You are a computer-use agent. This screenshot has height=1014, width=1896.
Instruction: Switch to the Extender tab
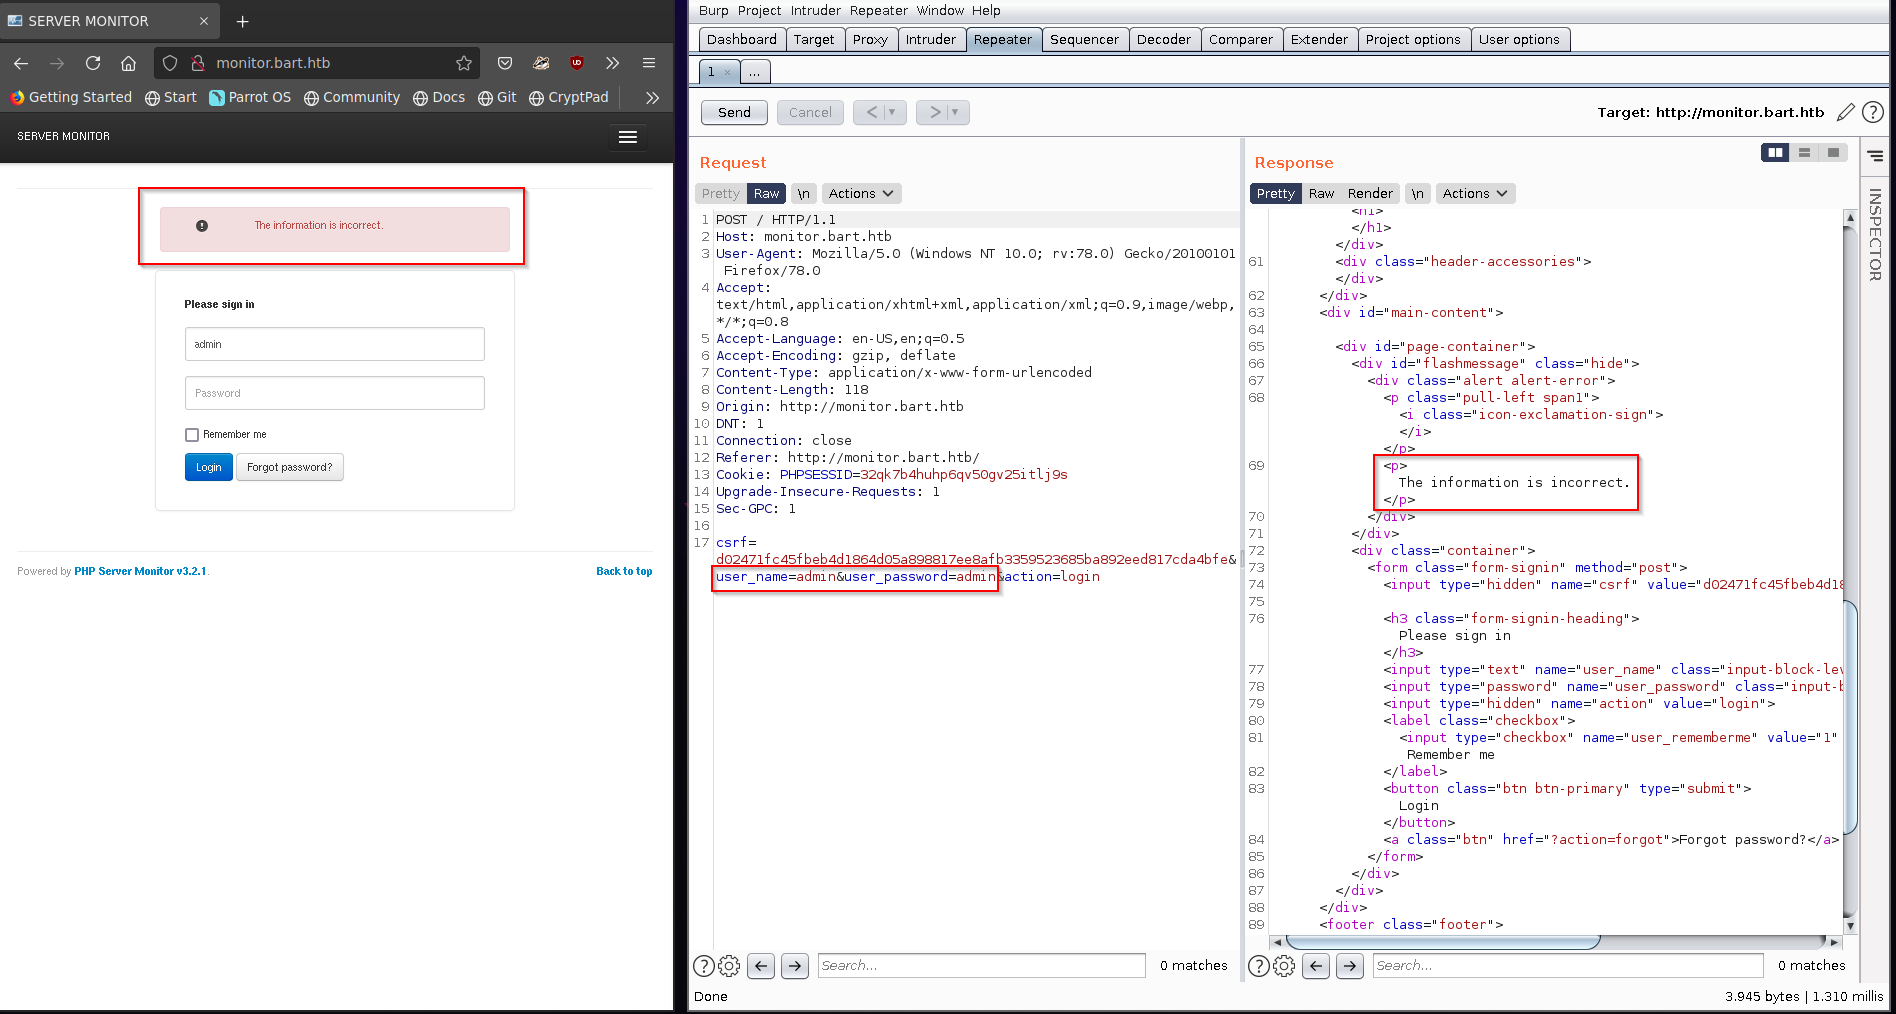[x=1319, y=40]
